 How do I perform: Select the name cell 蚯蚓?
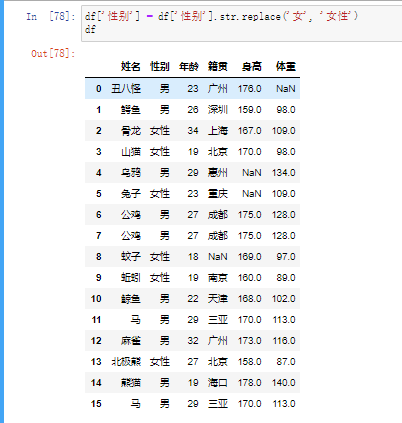pos(131,278)
